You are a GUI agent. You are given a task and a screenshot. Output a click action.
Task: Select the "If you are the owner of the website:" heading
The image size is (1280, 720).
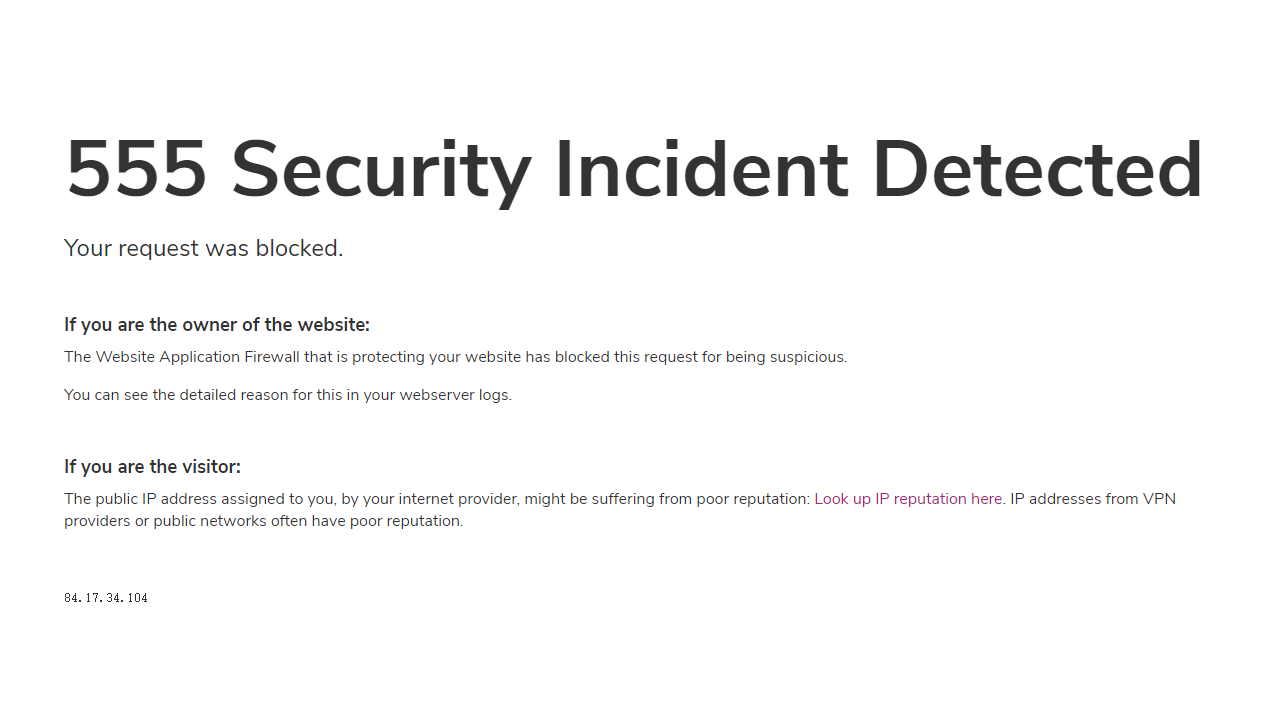point(217,325)
